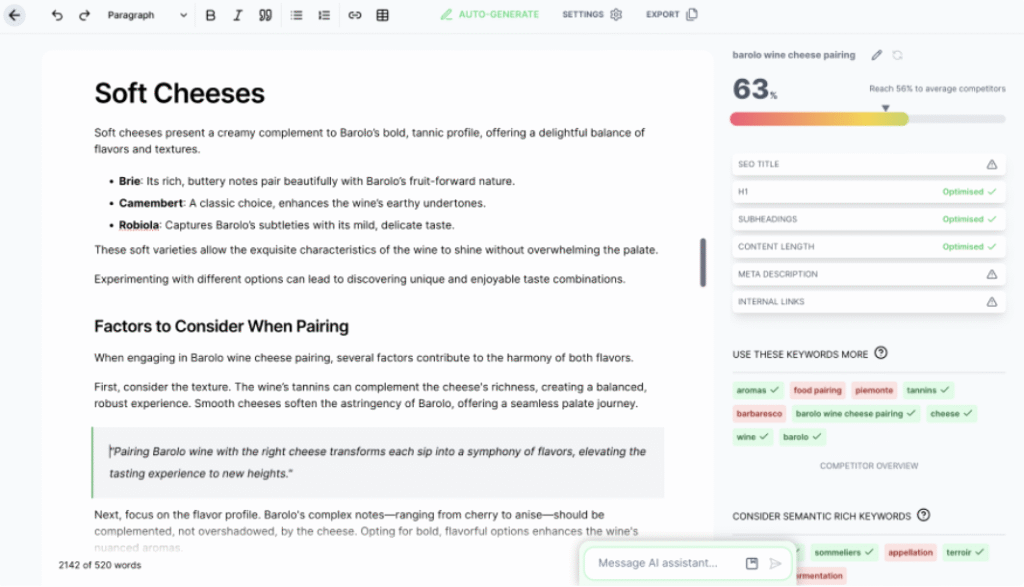Expand the SEO TITLE recommendation
Image resolution: width=1024 pixels, height=587 pixels.
coord(868,163)
